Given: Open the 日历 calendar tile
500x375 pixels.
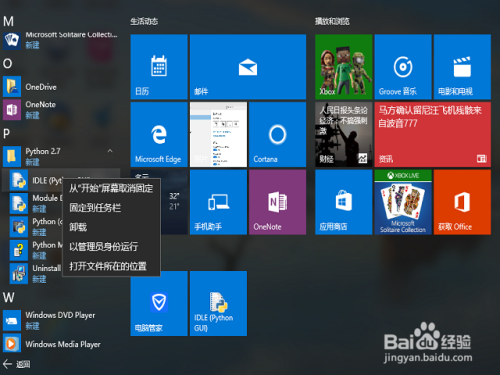Looking at the screenshot, I should click(x=159, y=67).
